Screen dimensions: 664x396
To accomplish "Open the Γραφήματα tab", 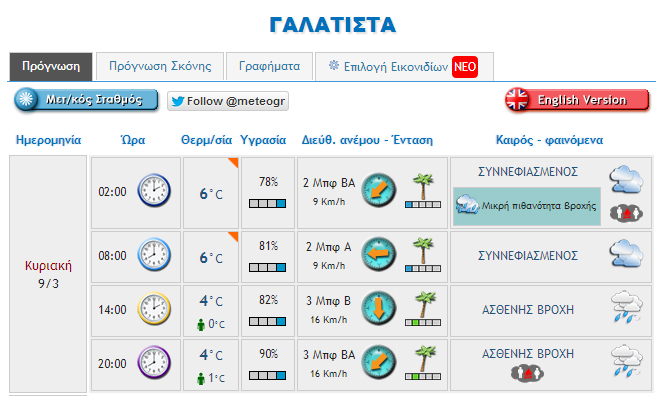I will pos(269,66).
